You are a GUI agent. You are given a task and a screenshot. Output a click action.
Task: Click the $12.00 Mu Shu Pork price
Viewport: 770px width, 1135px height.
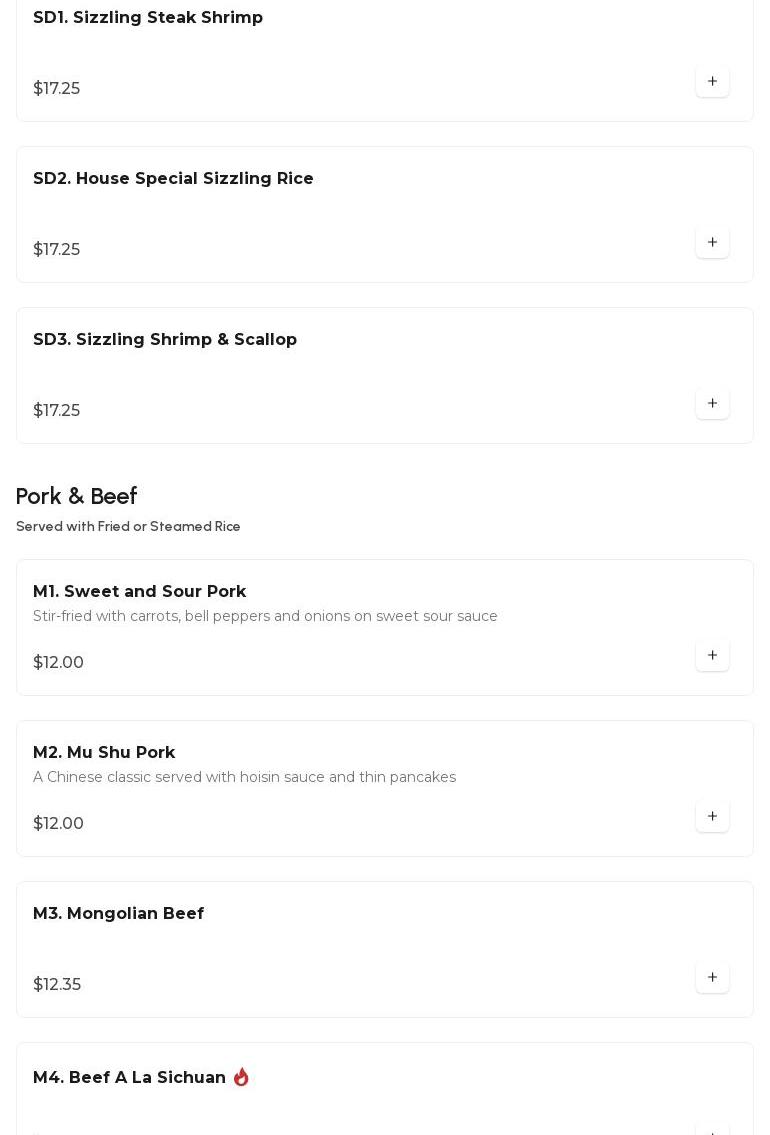pyautogui.click(x=58, y=824)
